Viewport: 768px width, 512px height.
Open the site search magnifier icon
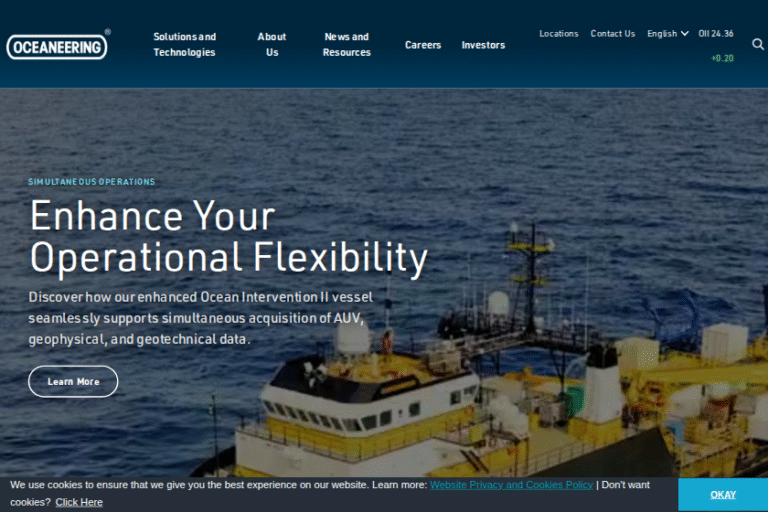758,44
